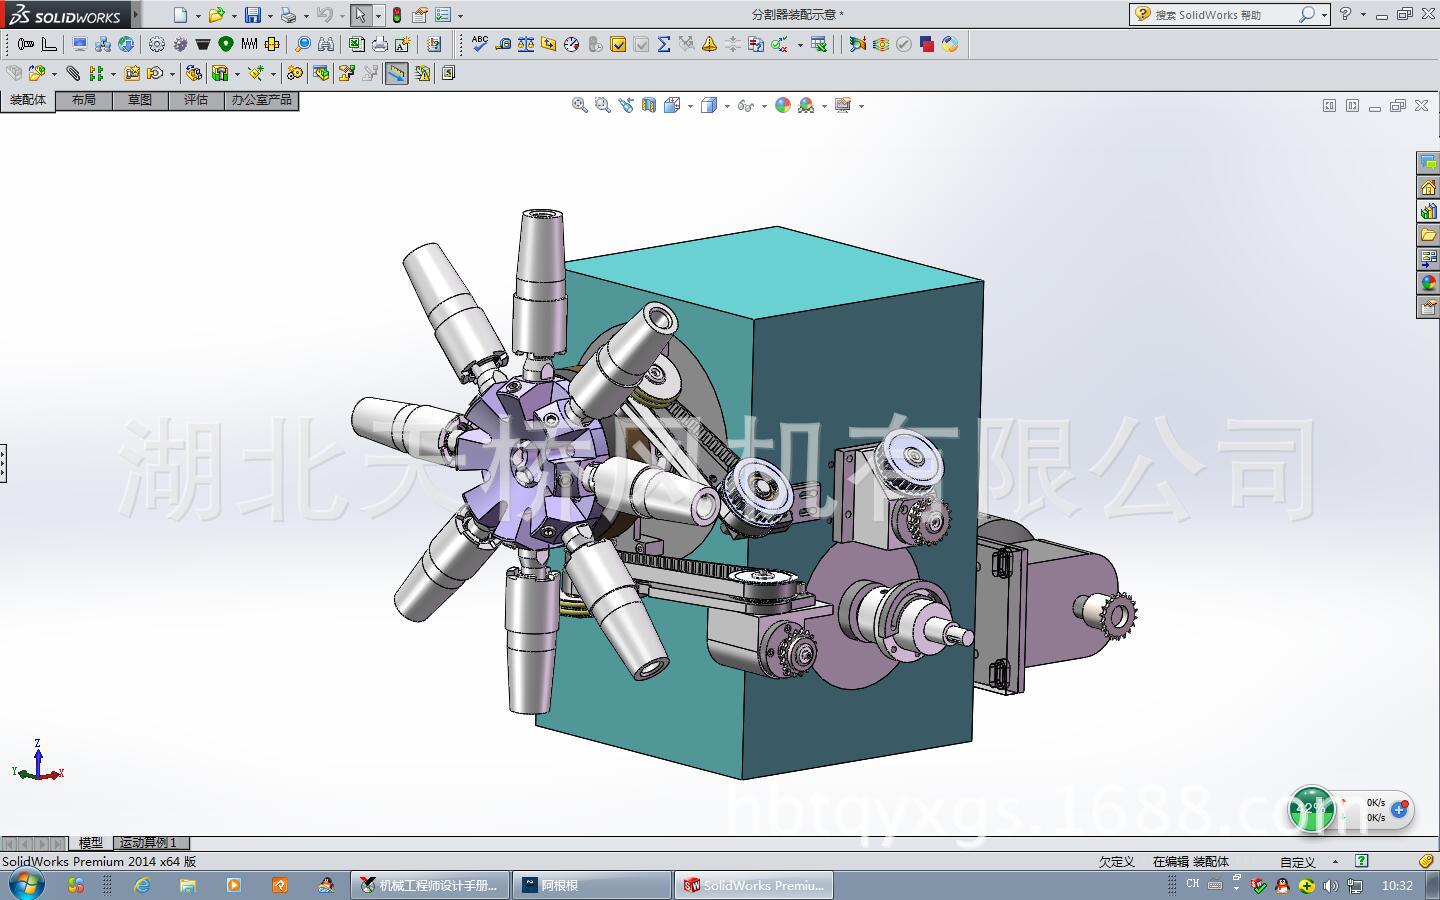The image size is (1440, 900).
Task: Create a new document
Action: point(180,15)
